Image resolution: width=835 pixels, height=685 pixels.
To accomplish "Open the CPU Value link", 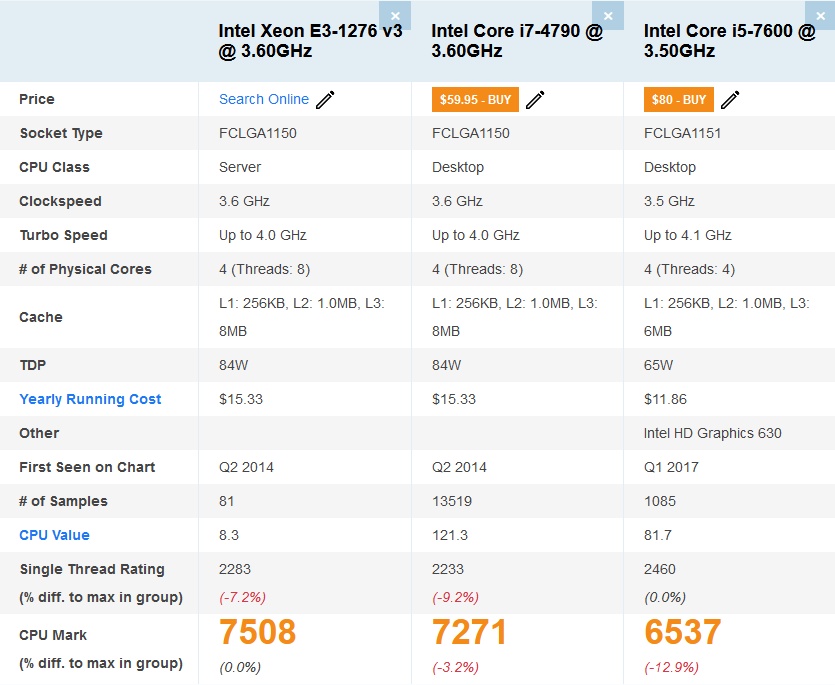I will pos(53,535).
